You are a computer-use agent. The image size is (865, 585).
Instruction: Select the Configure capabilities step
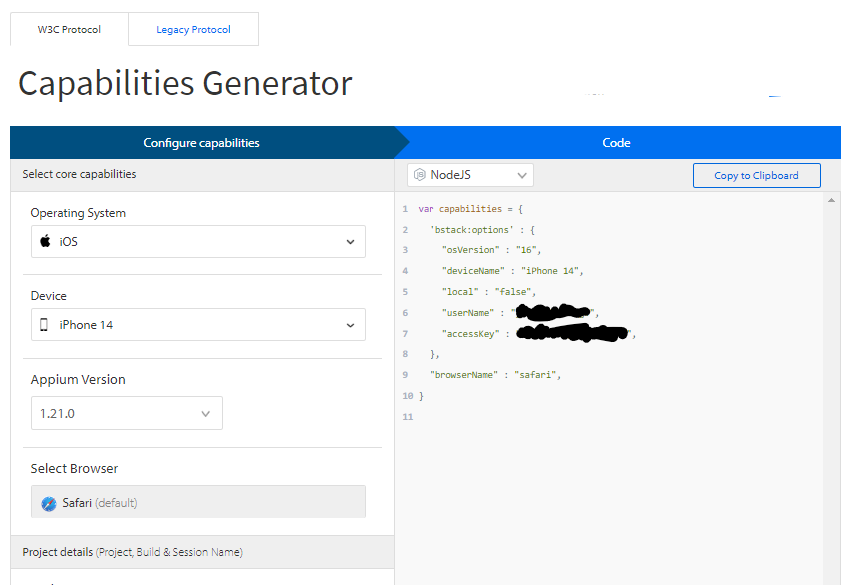click(x=201, y=143)
